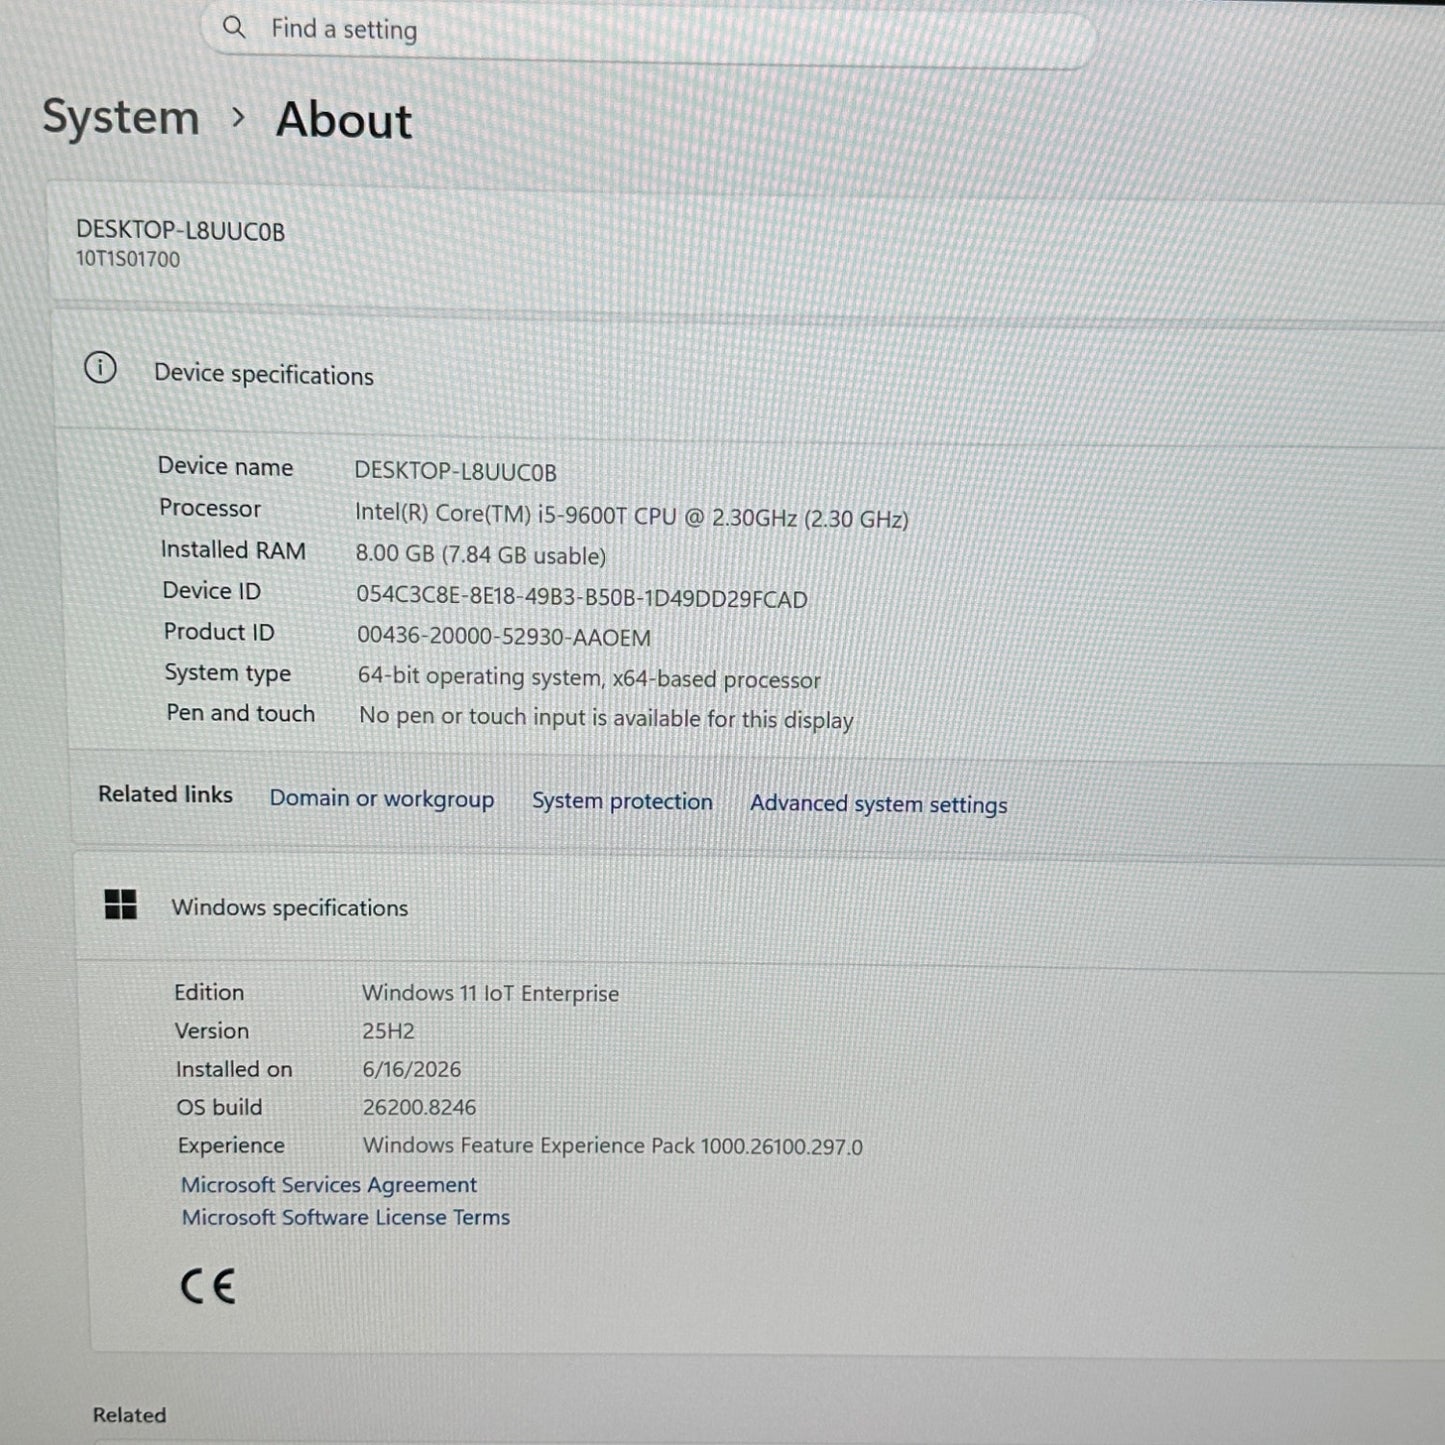This screenshot has width=1445, height=1445.
Task: Click the CE mark icon
Action: [208, 1286]
